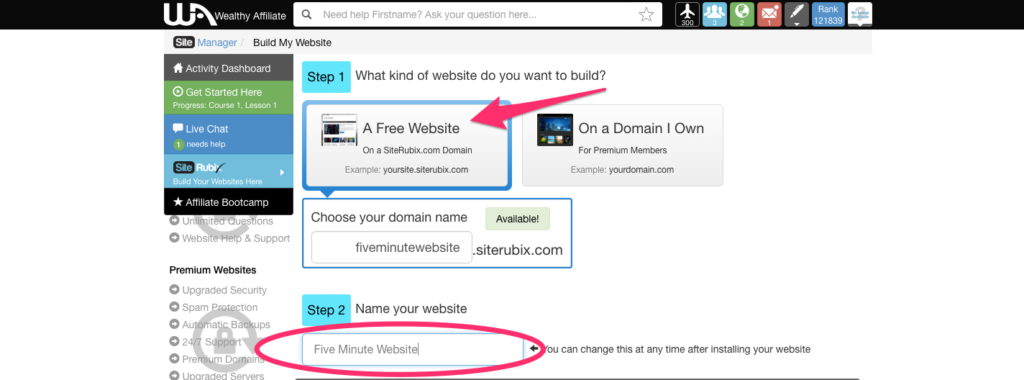Open the red envelope messages icon
Image resolution: width=1024 pixels, height=380 pixels.
(769, 14)
